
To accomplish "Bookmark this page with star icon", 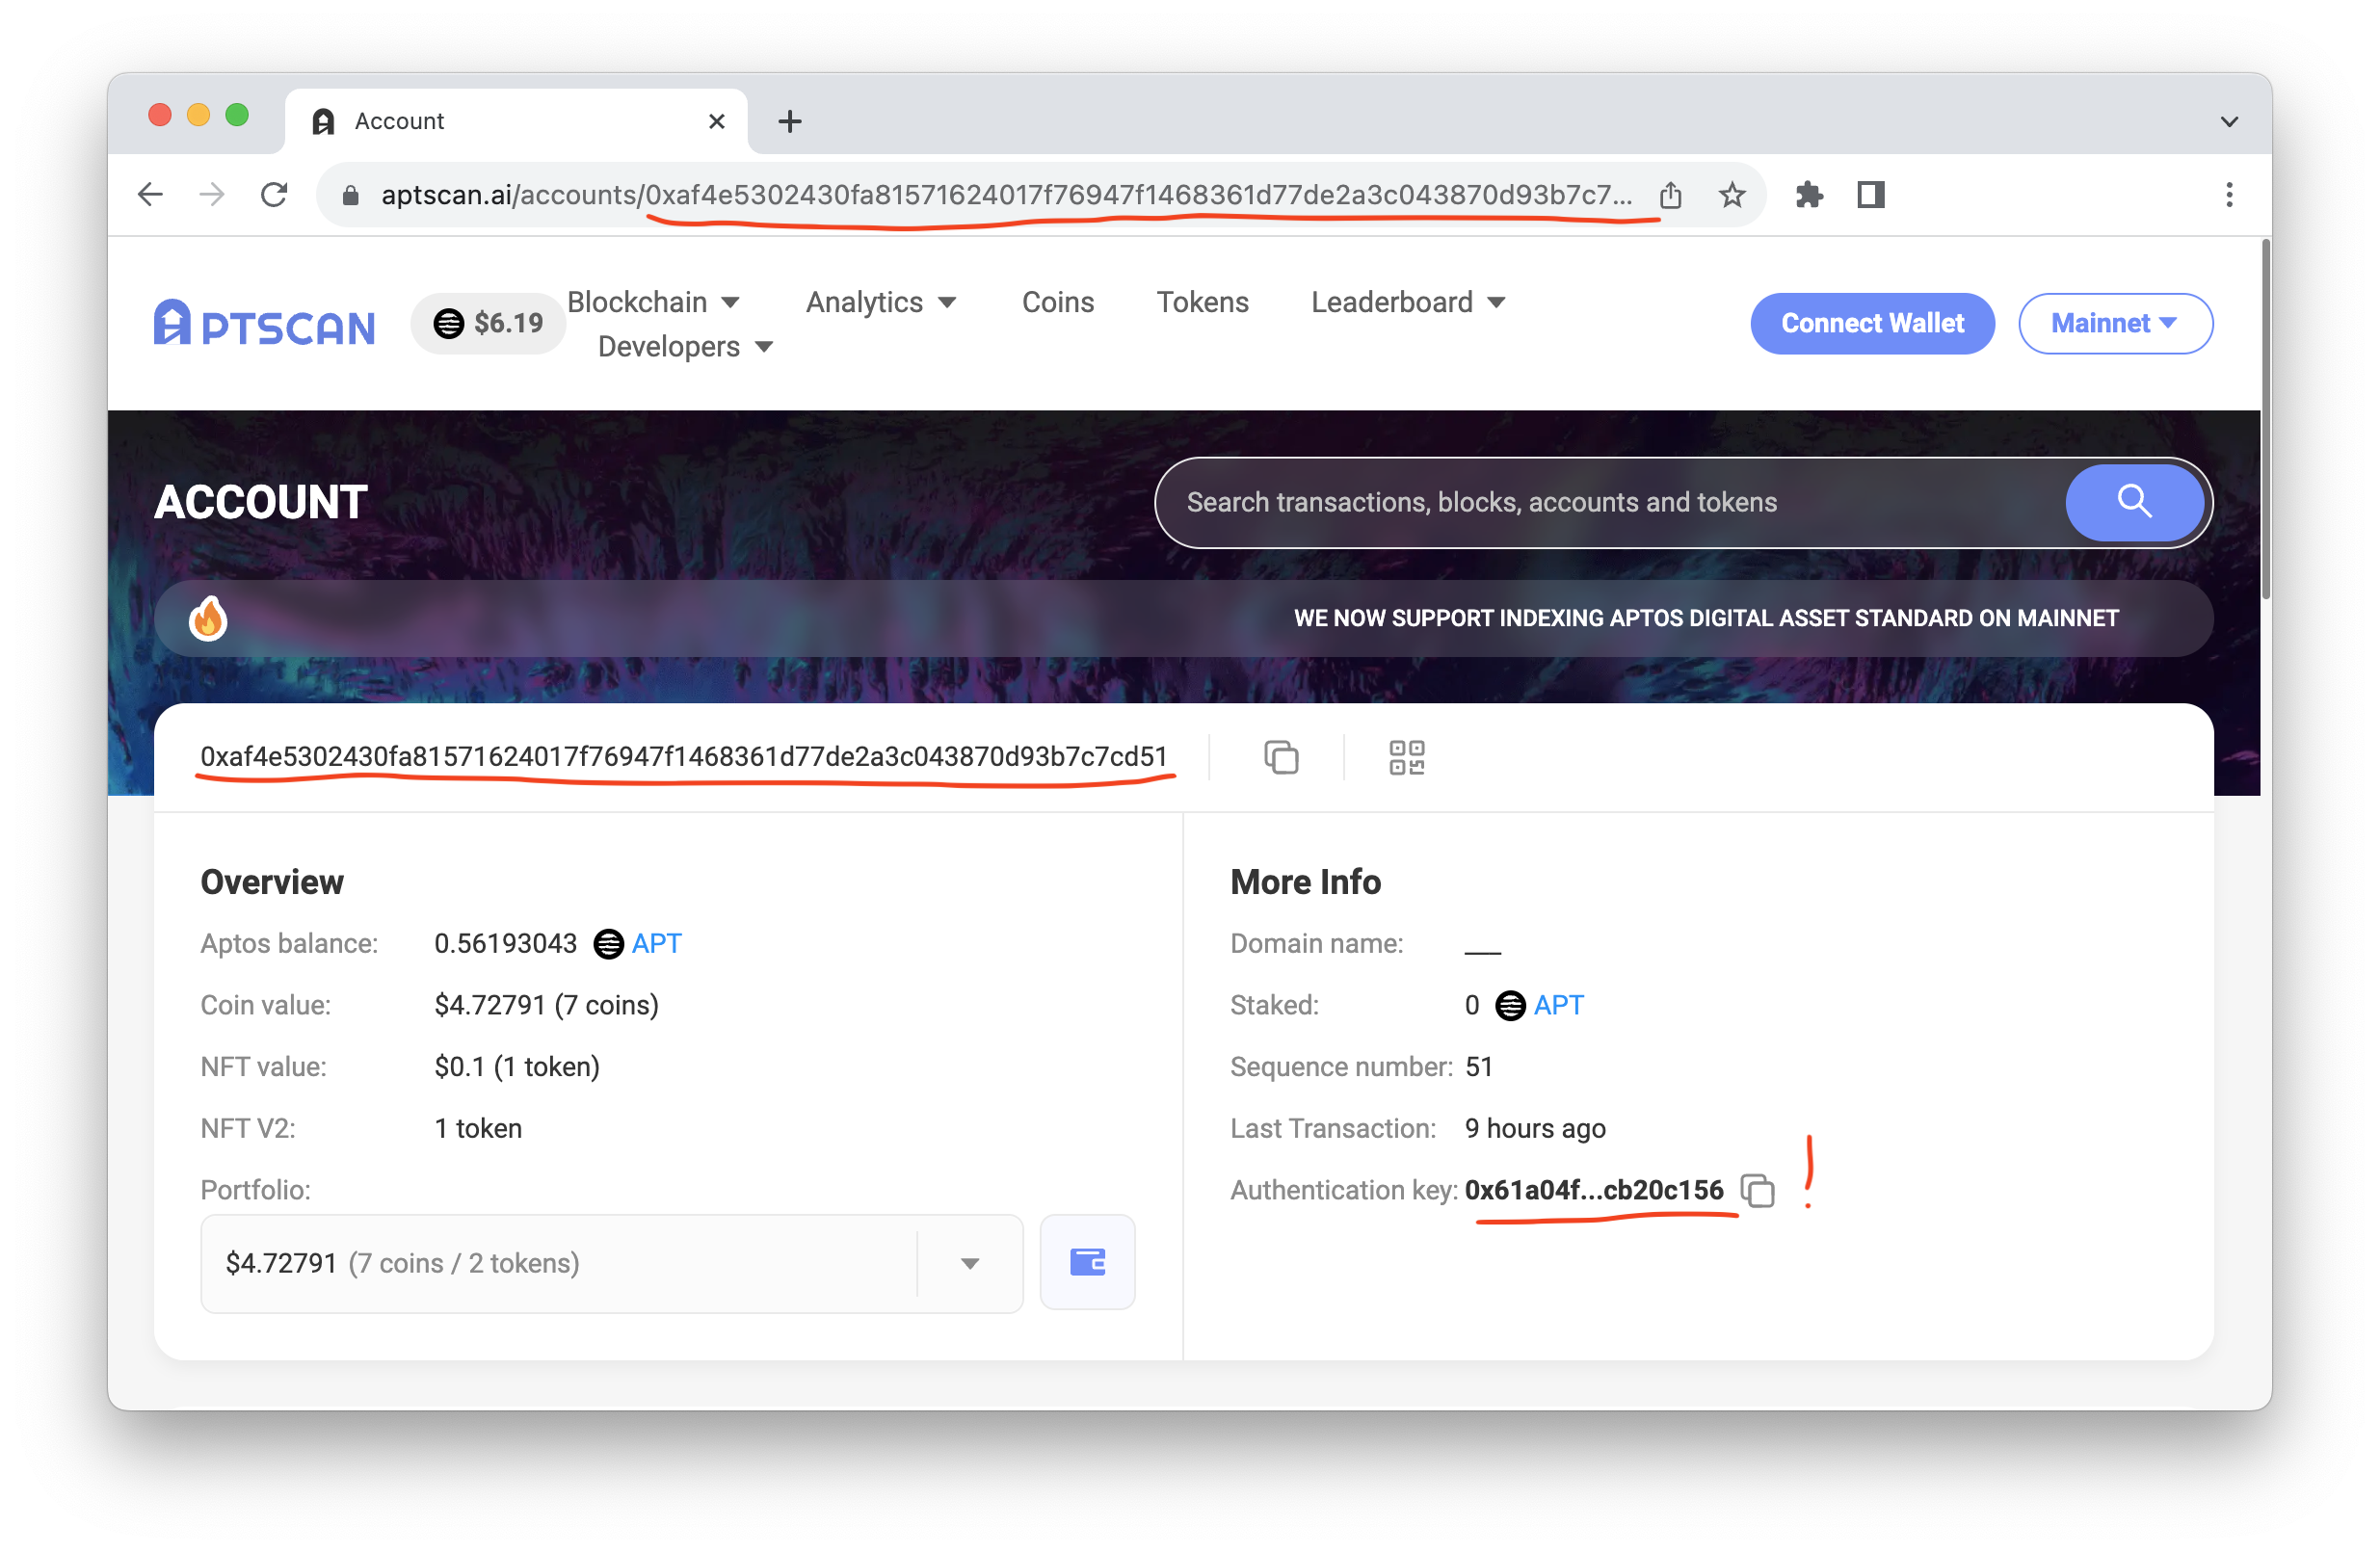I will coord(1732,195).
